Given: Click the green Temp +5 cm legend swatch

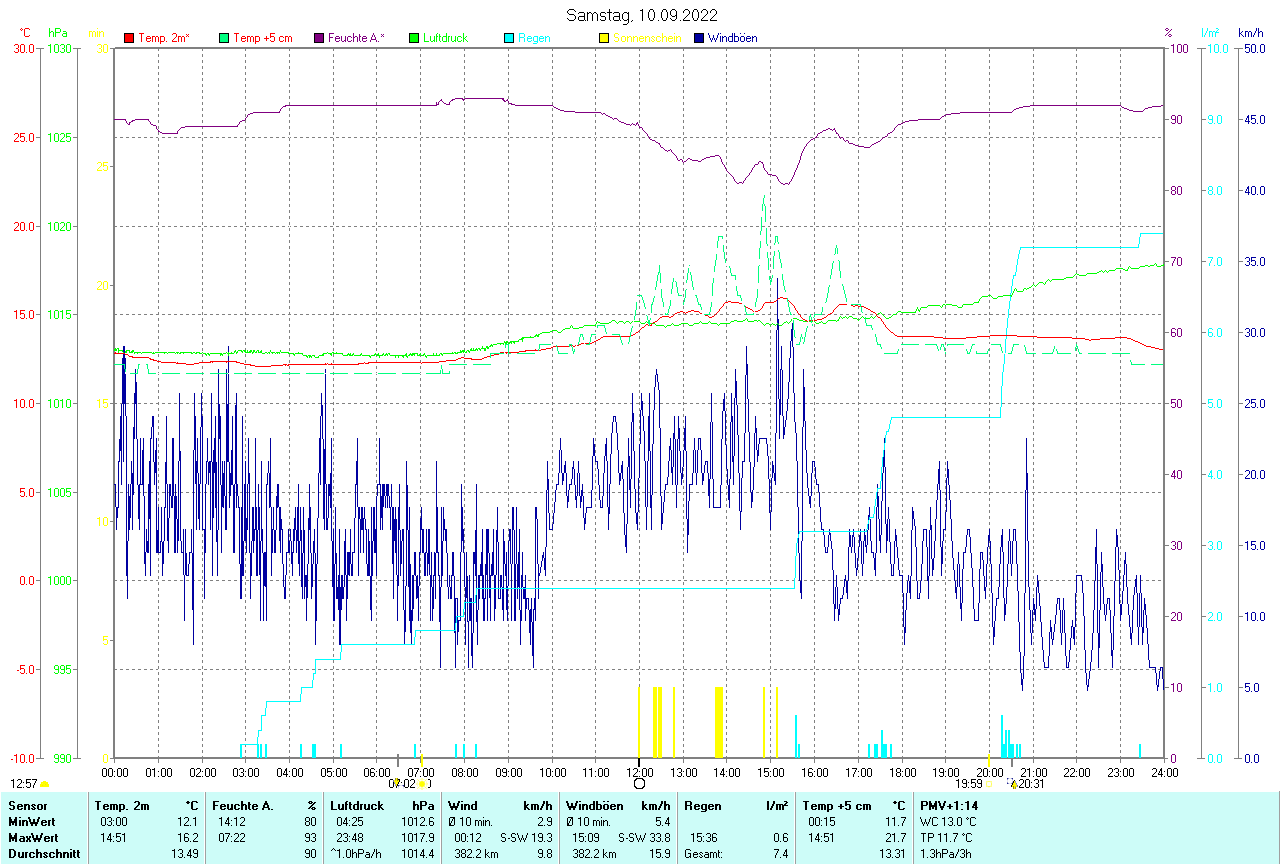Looking at the screenshot, I should [225, 38].
